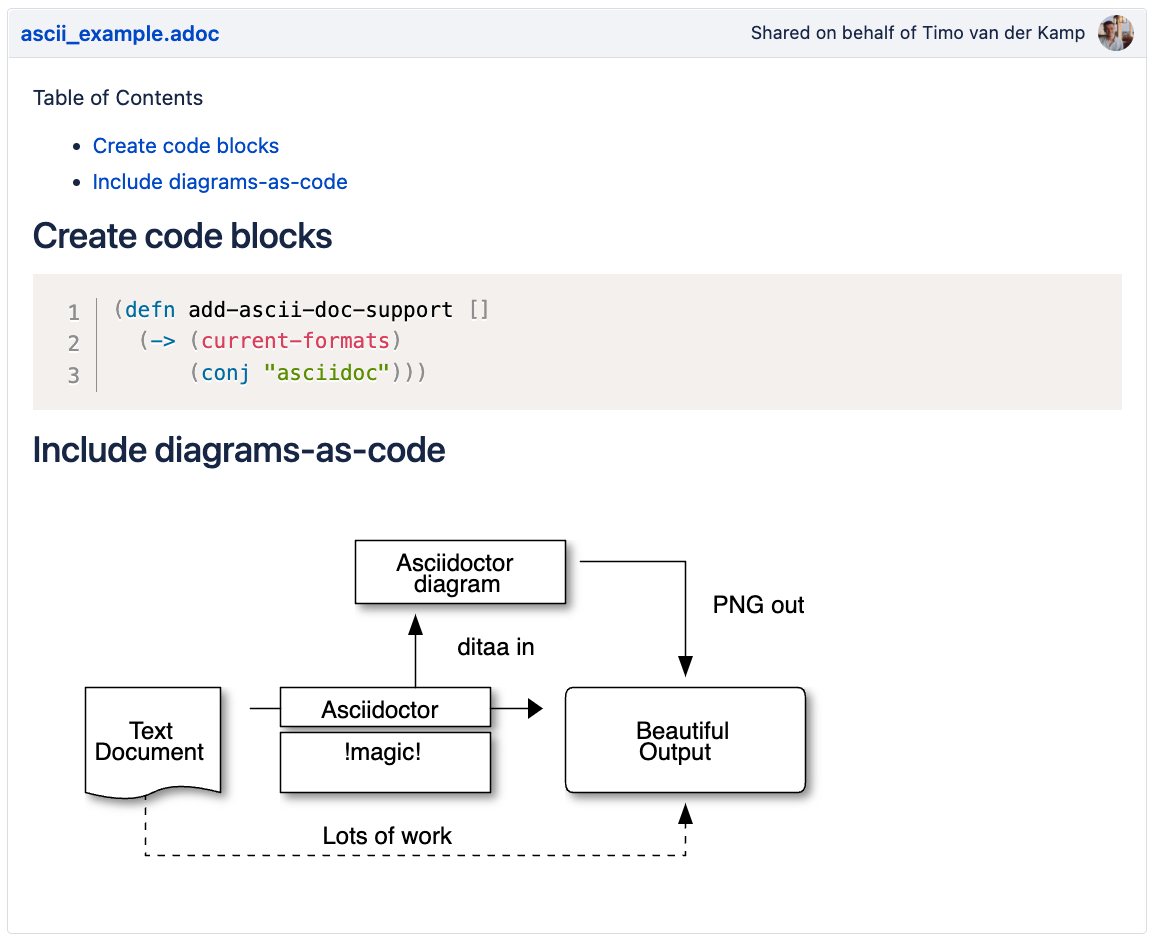Click the '!magic!' box in the diagram
The width and height of the screenshot is (1158, 945).
pos(385,762)
